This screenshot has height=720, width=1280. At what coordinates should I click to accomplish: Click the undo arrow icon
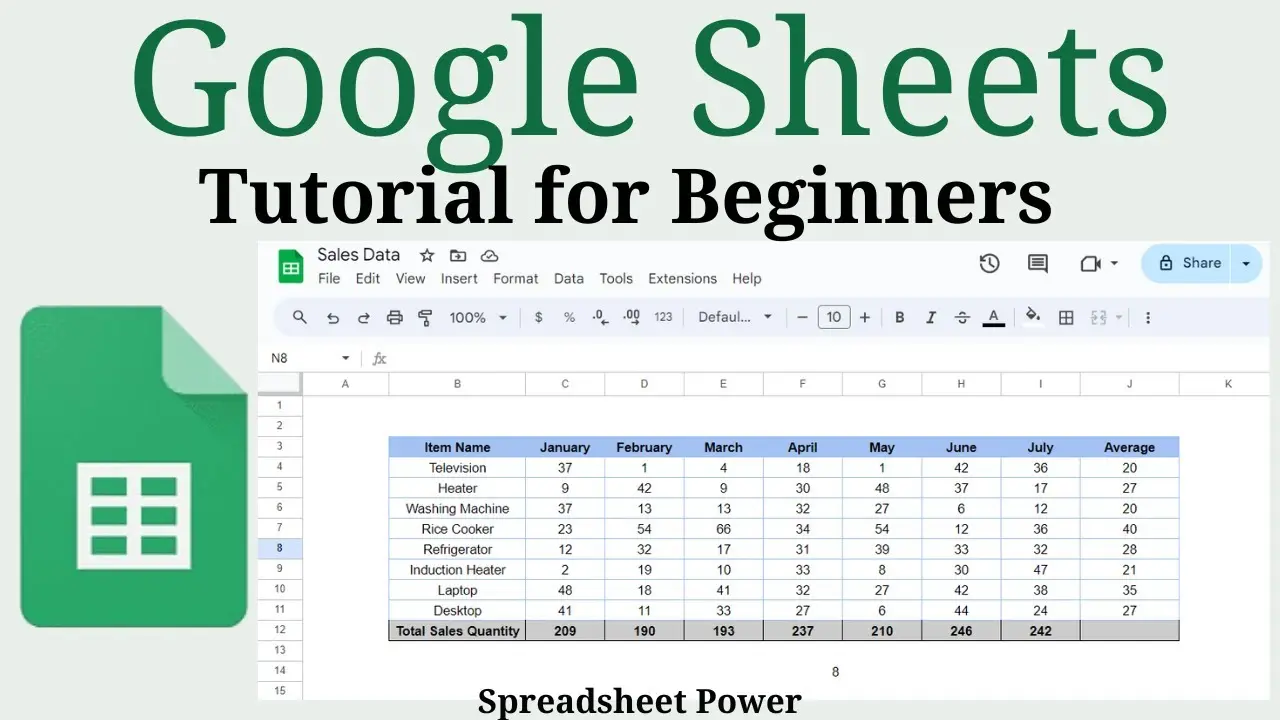[332, 318]
